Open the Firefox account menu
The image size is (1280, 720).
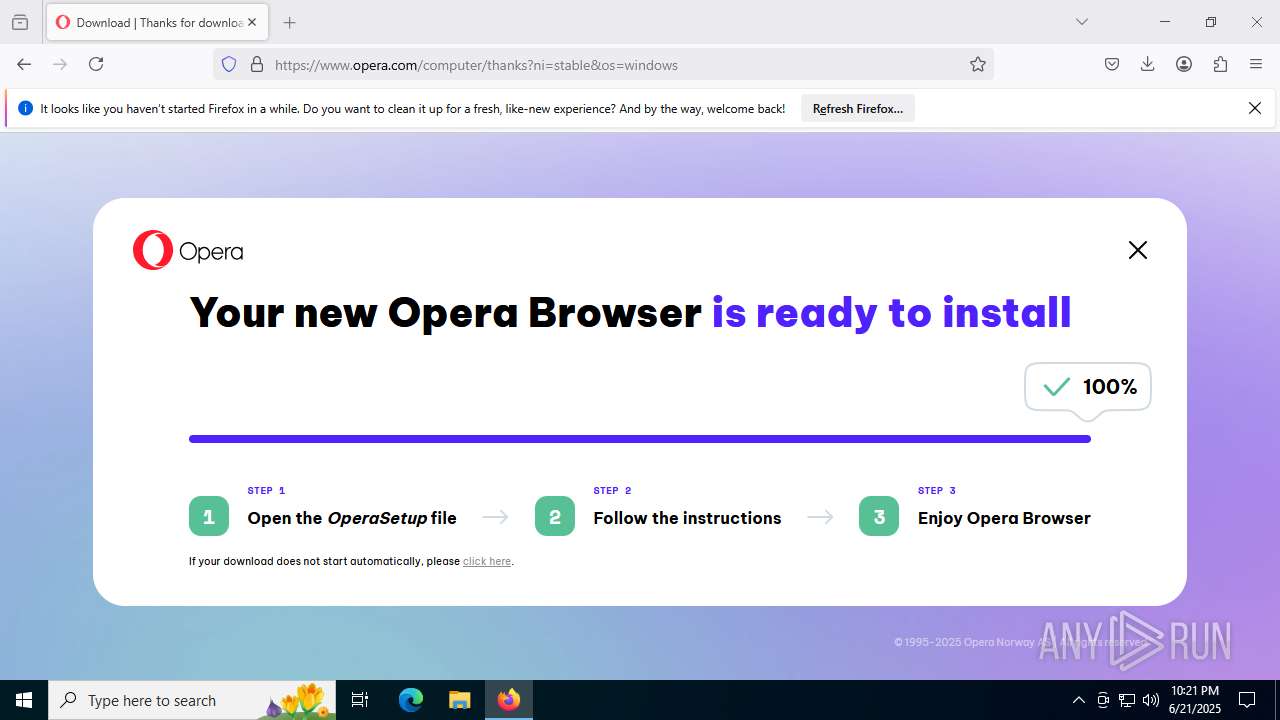(x=1184, y=64)
